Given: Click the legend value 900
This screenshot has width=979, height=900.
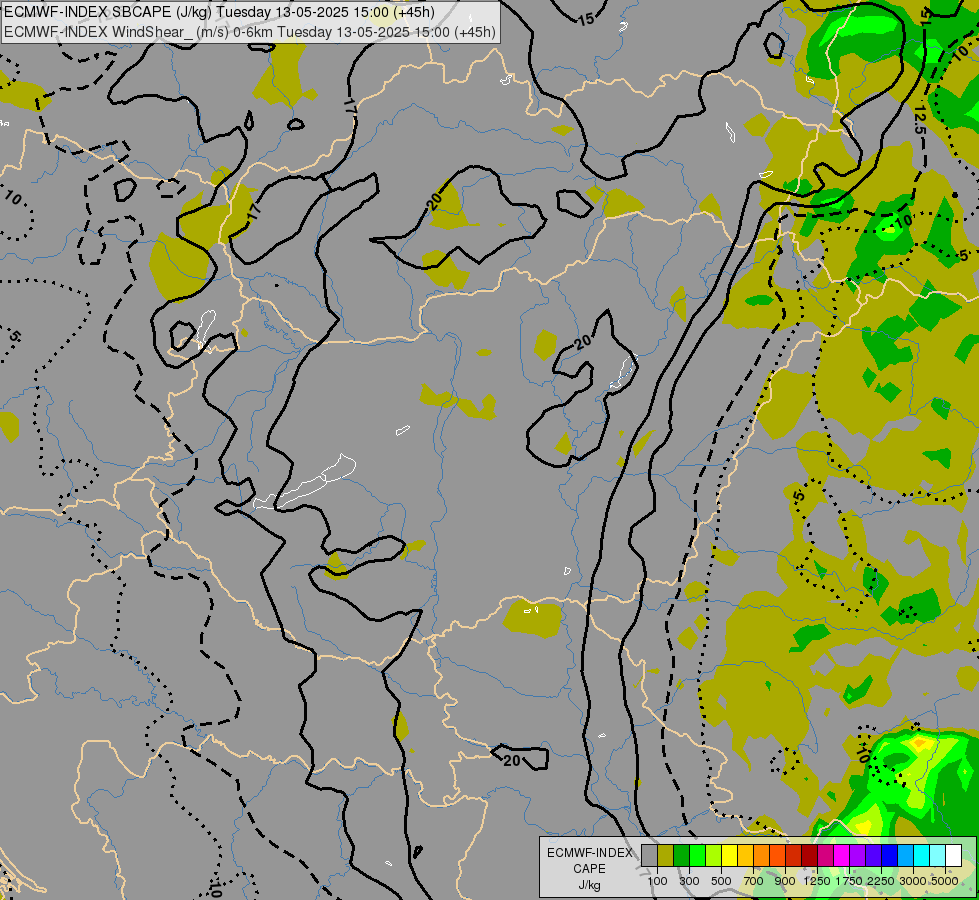Looking at the screenshot, I should pos(785,881).
